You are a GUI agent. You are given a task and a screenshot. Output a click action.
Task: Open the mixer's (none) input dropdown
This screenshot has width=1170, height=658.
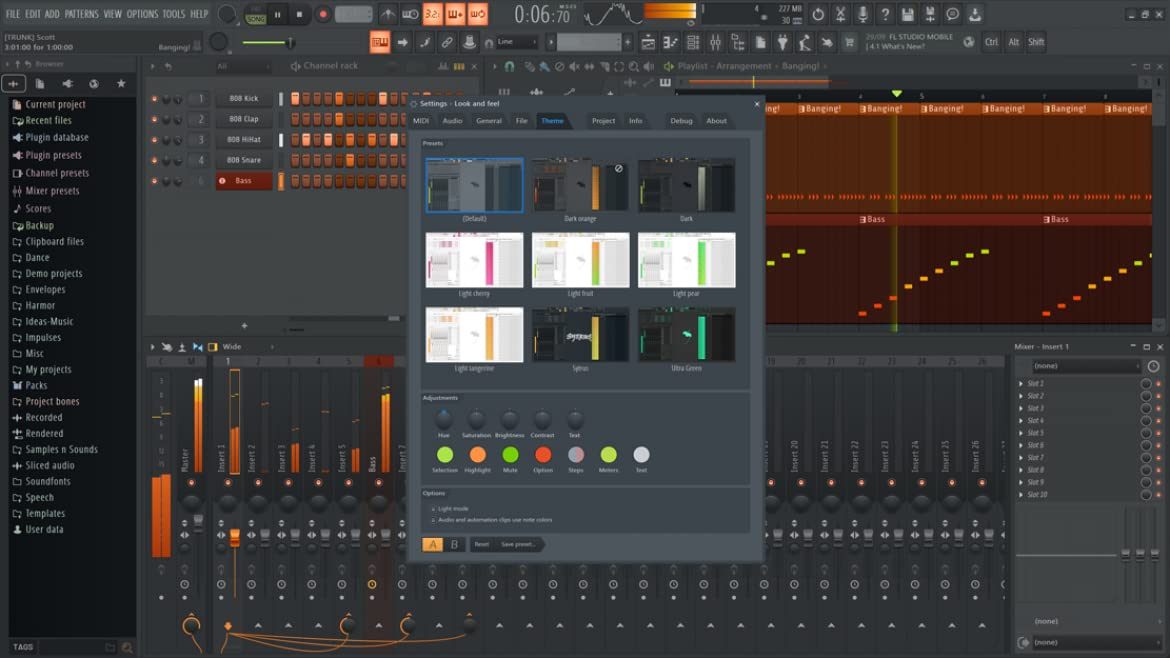1085,366
